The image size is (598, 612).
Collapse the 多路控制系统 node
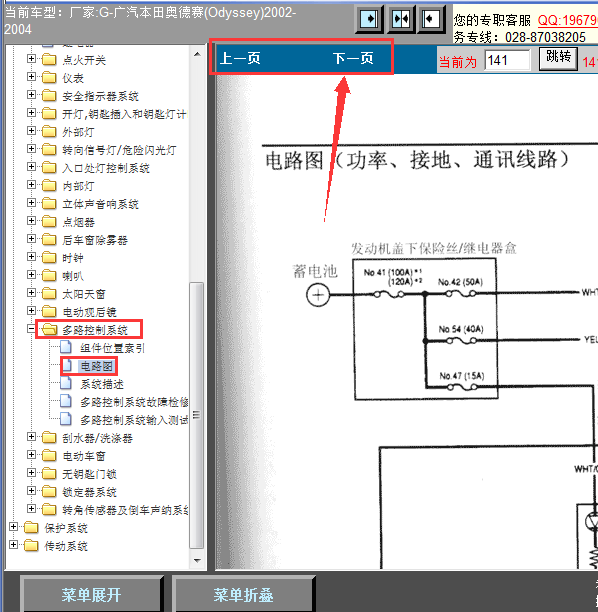pyautogui.click(x=31, y=329)
